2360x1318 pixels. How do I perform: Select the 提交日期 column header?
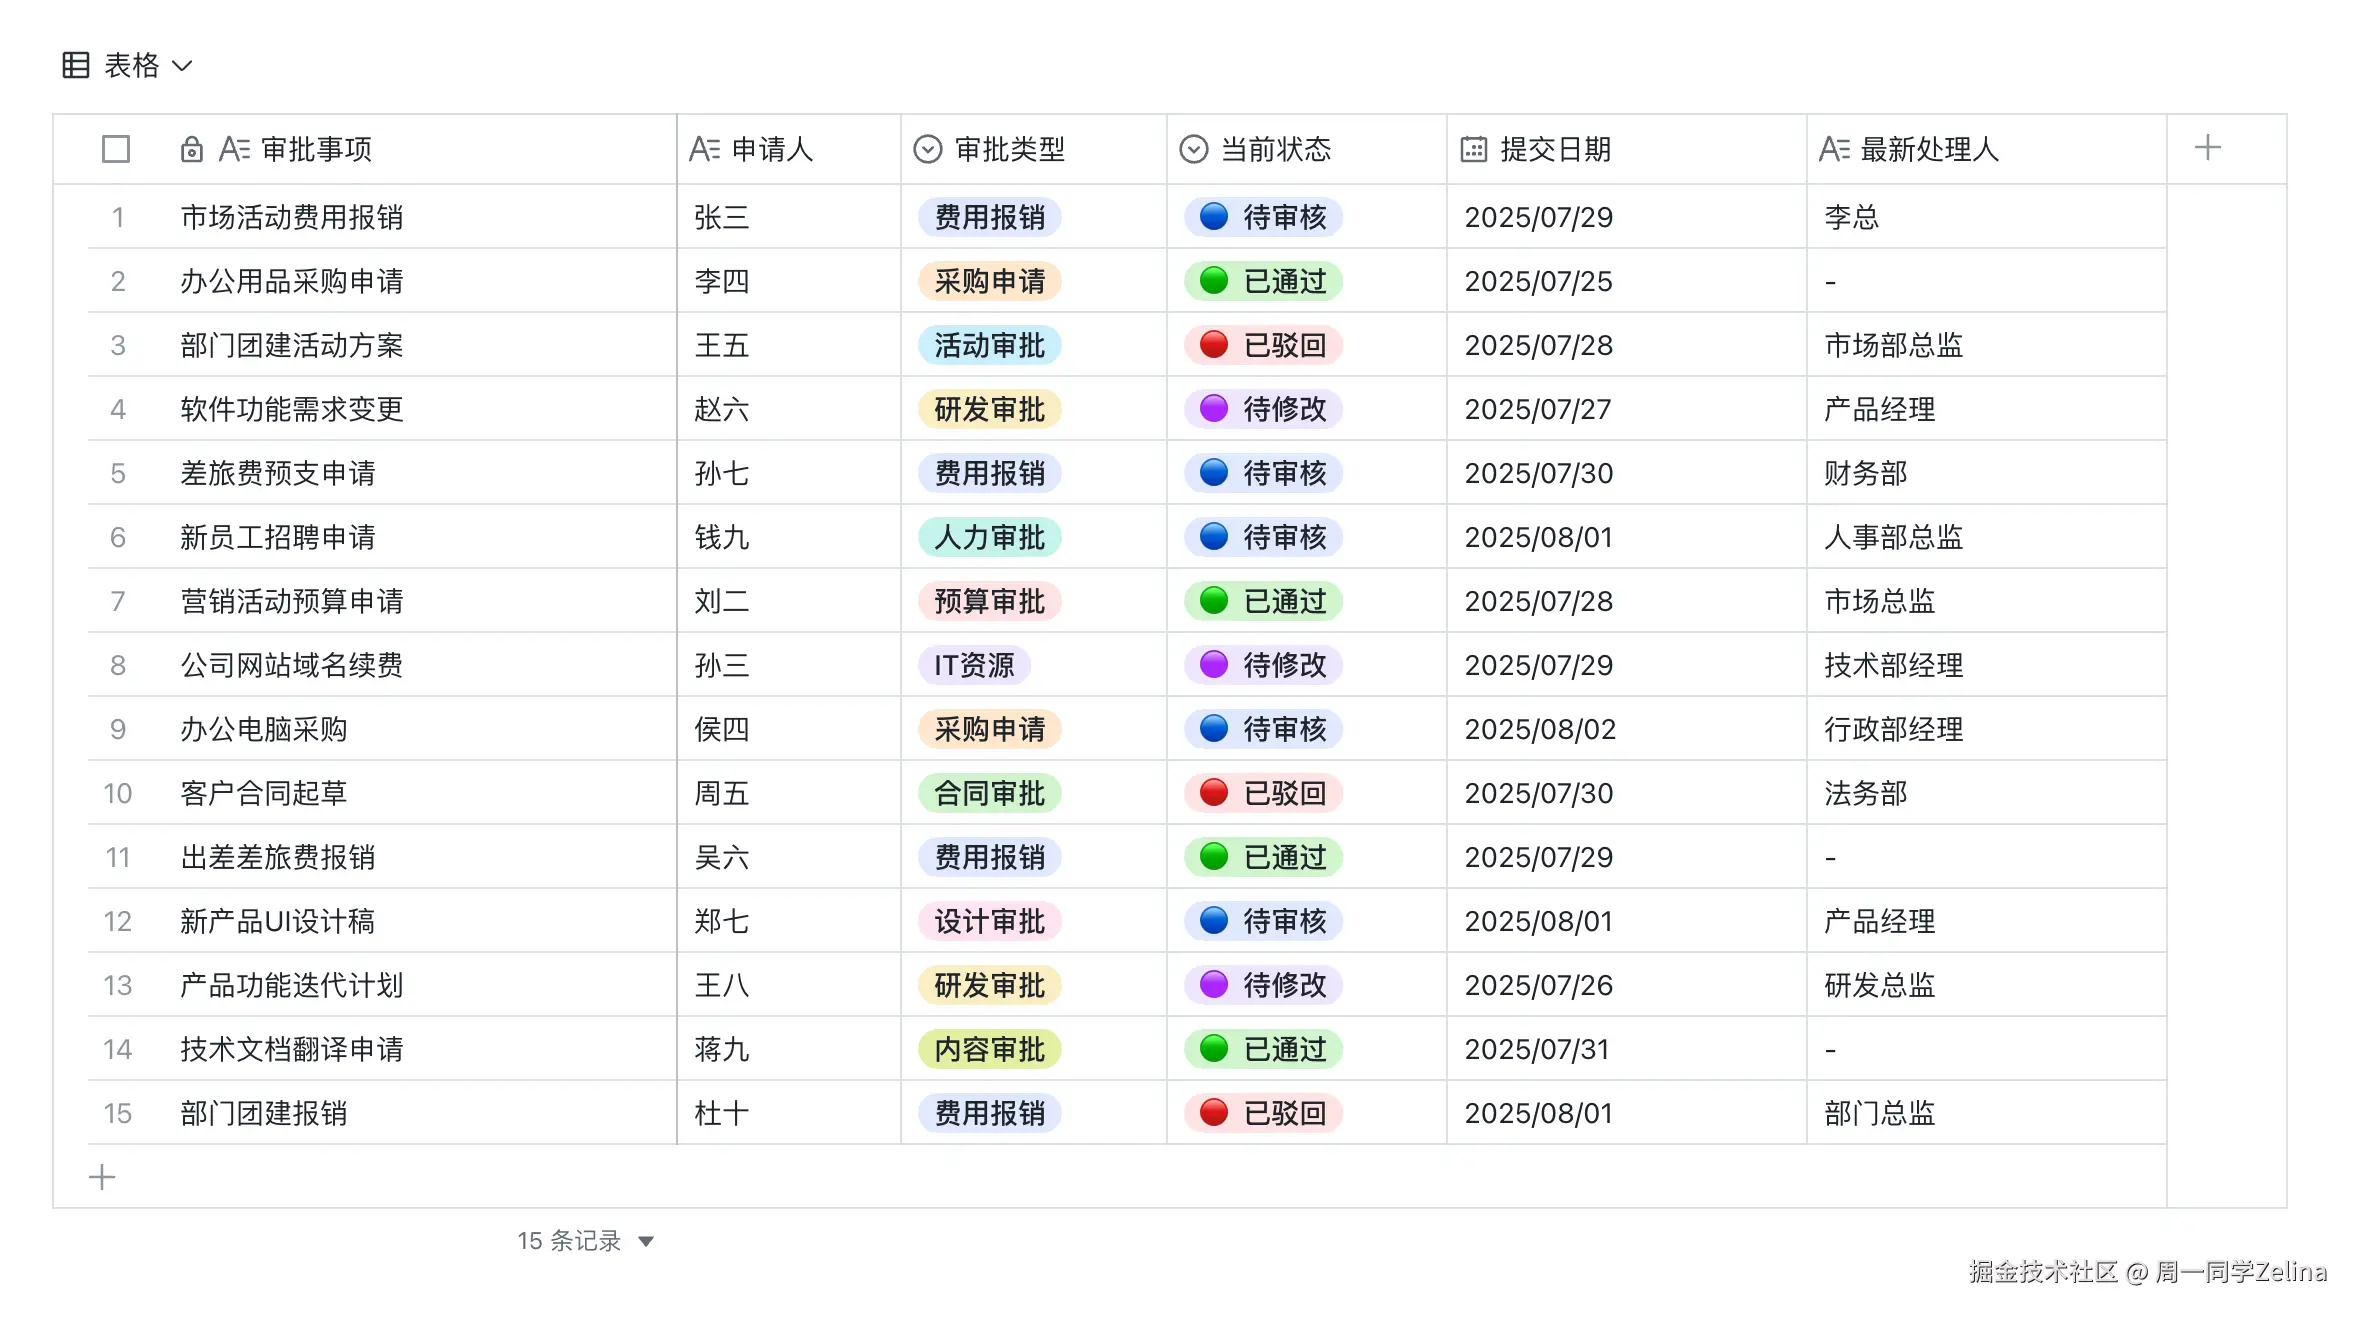tap(1627, 149)
